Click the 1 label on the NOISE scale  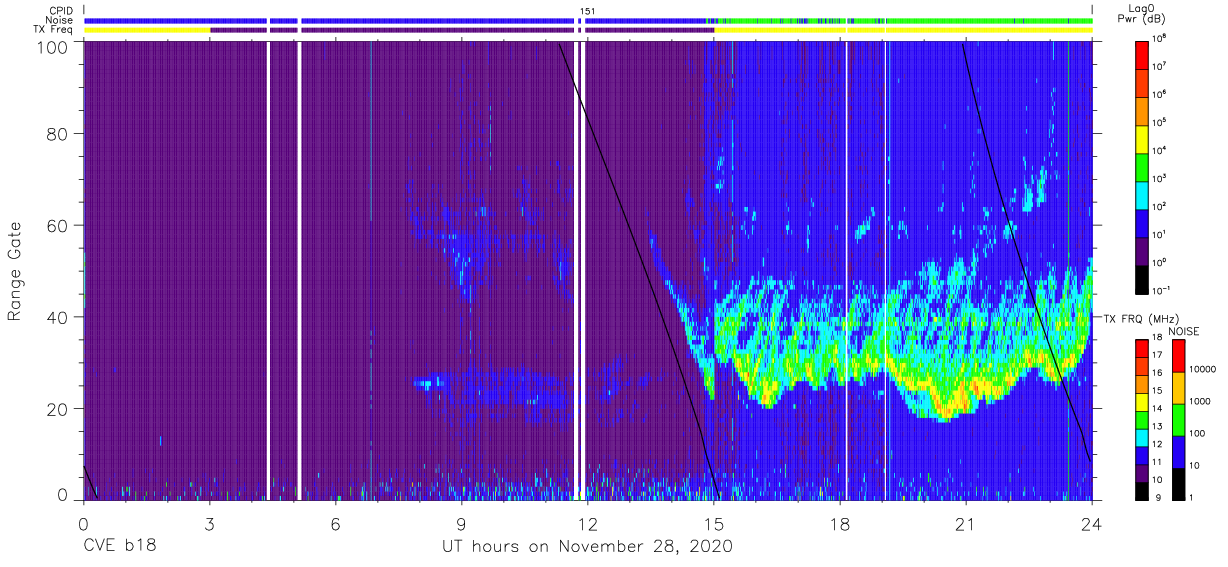(x=1190, y=497)
